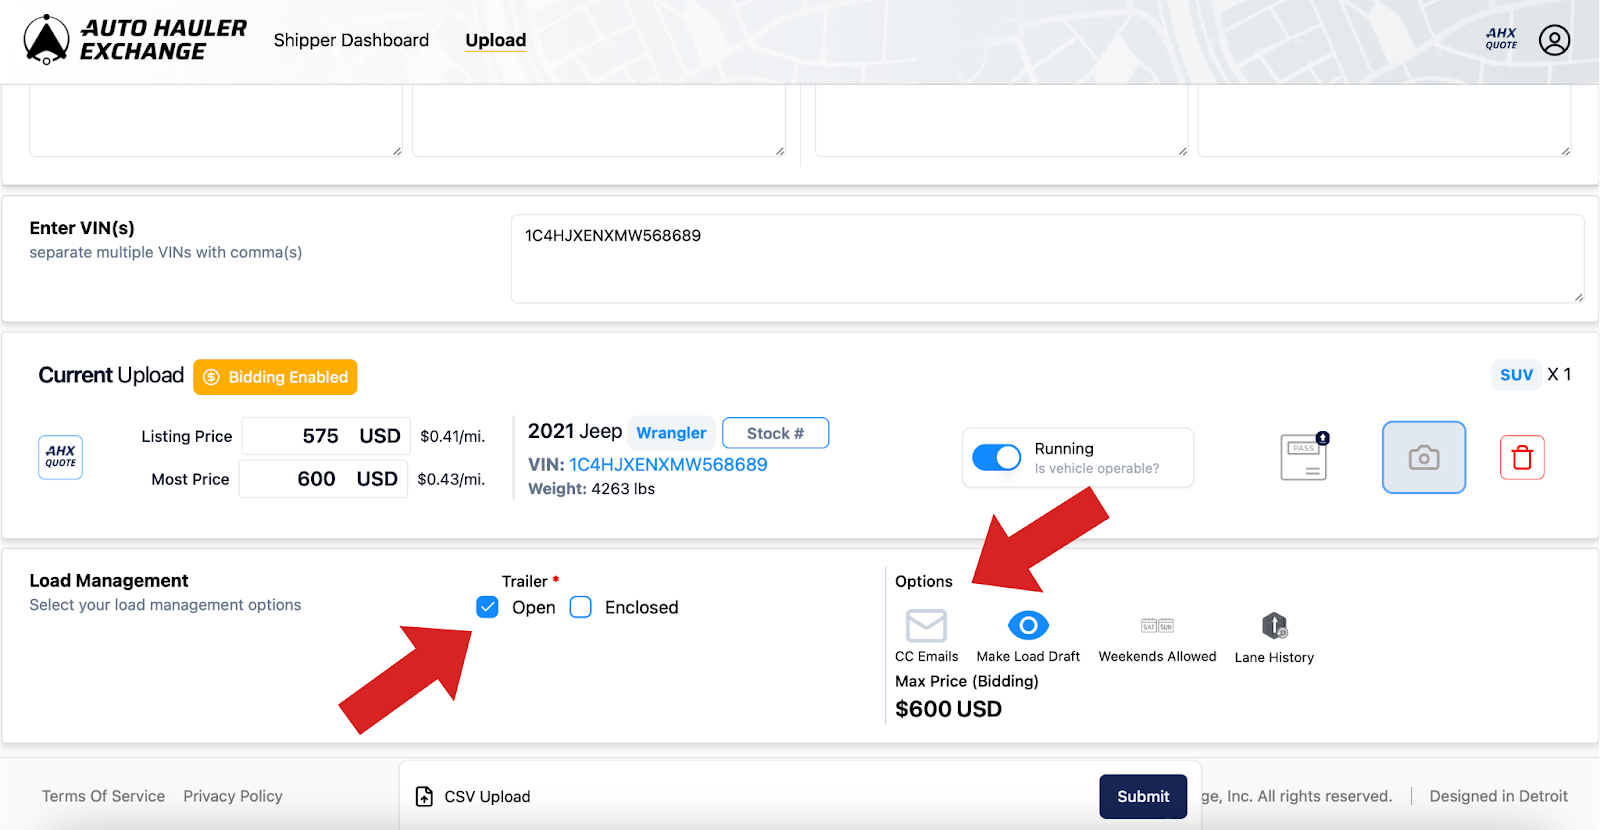Go to Shipper Dashboard
The image size is (1600, 830).
(351, 40)
